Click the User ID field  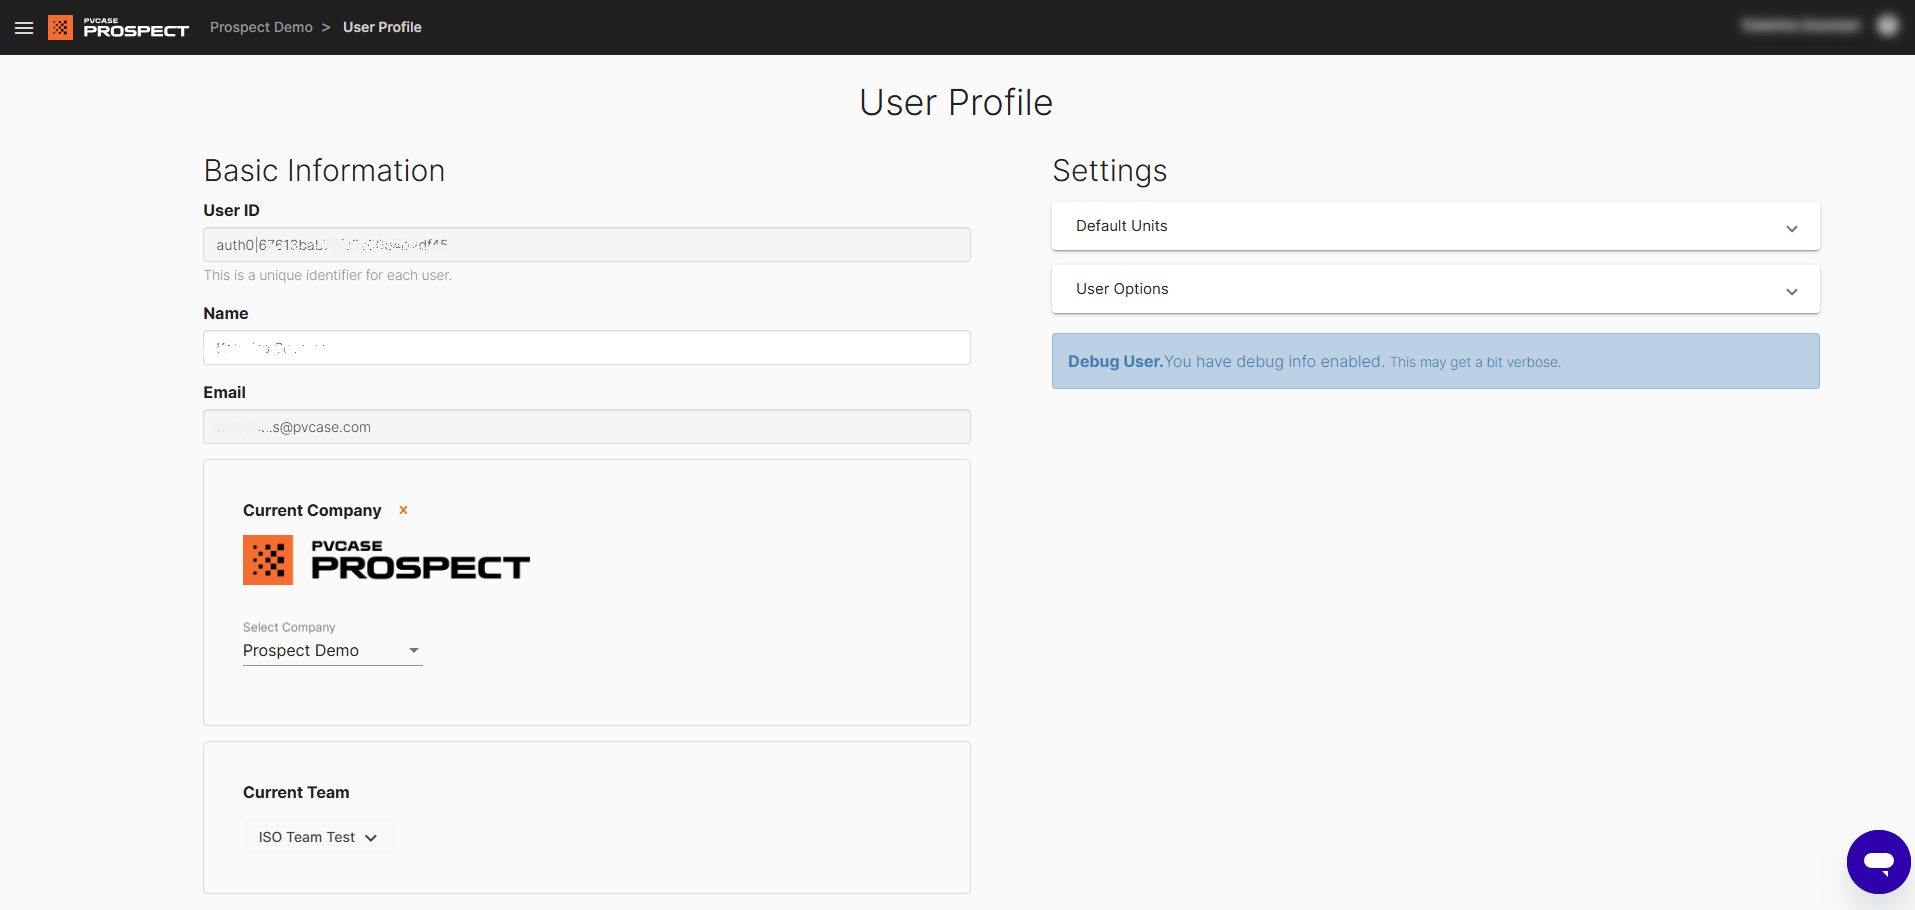(x=586, y=244)
